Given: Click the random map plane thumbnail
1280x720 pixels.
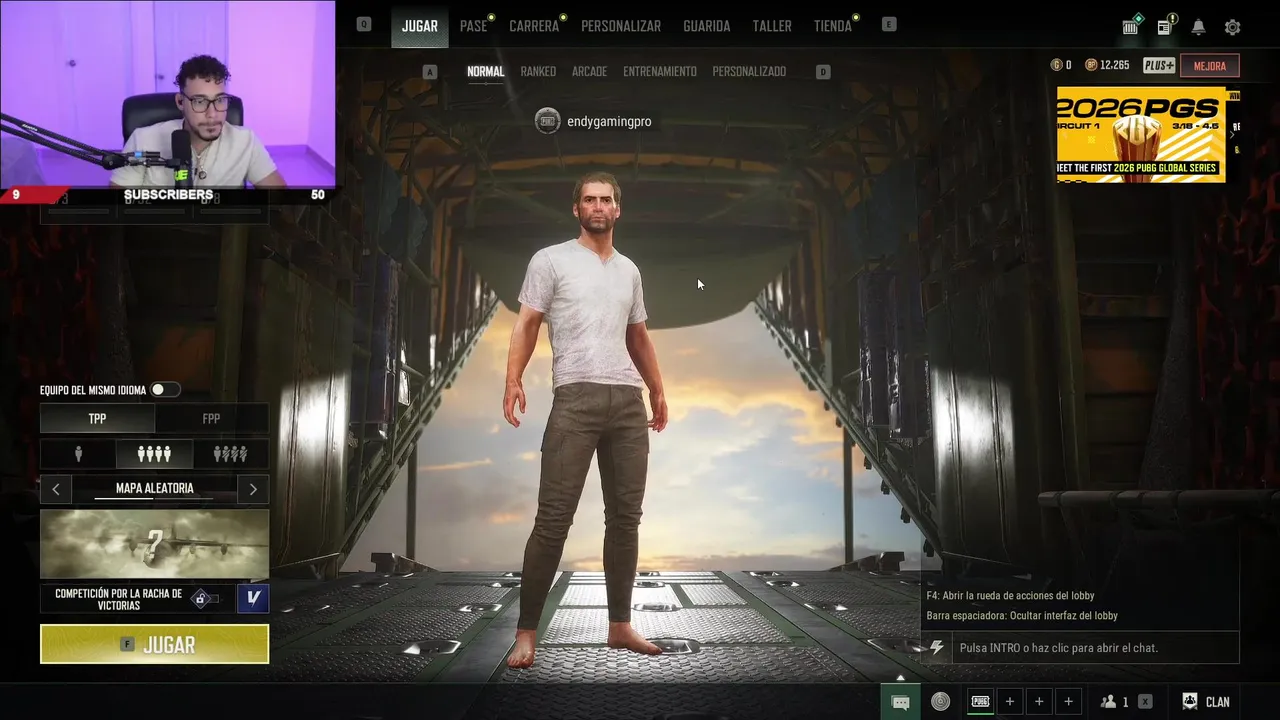Looking at the screenshot, I should click(154, 544).
